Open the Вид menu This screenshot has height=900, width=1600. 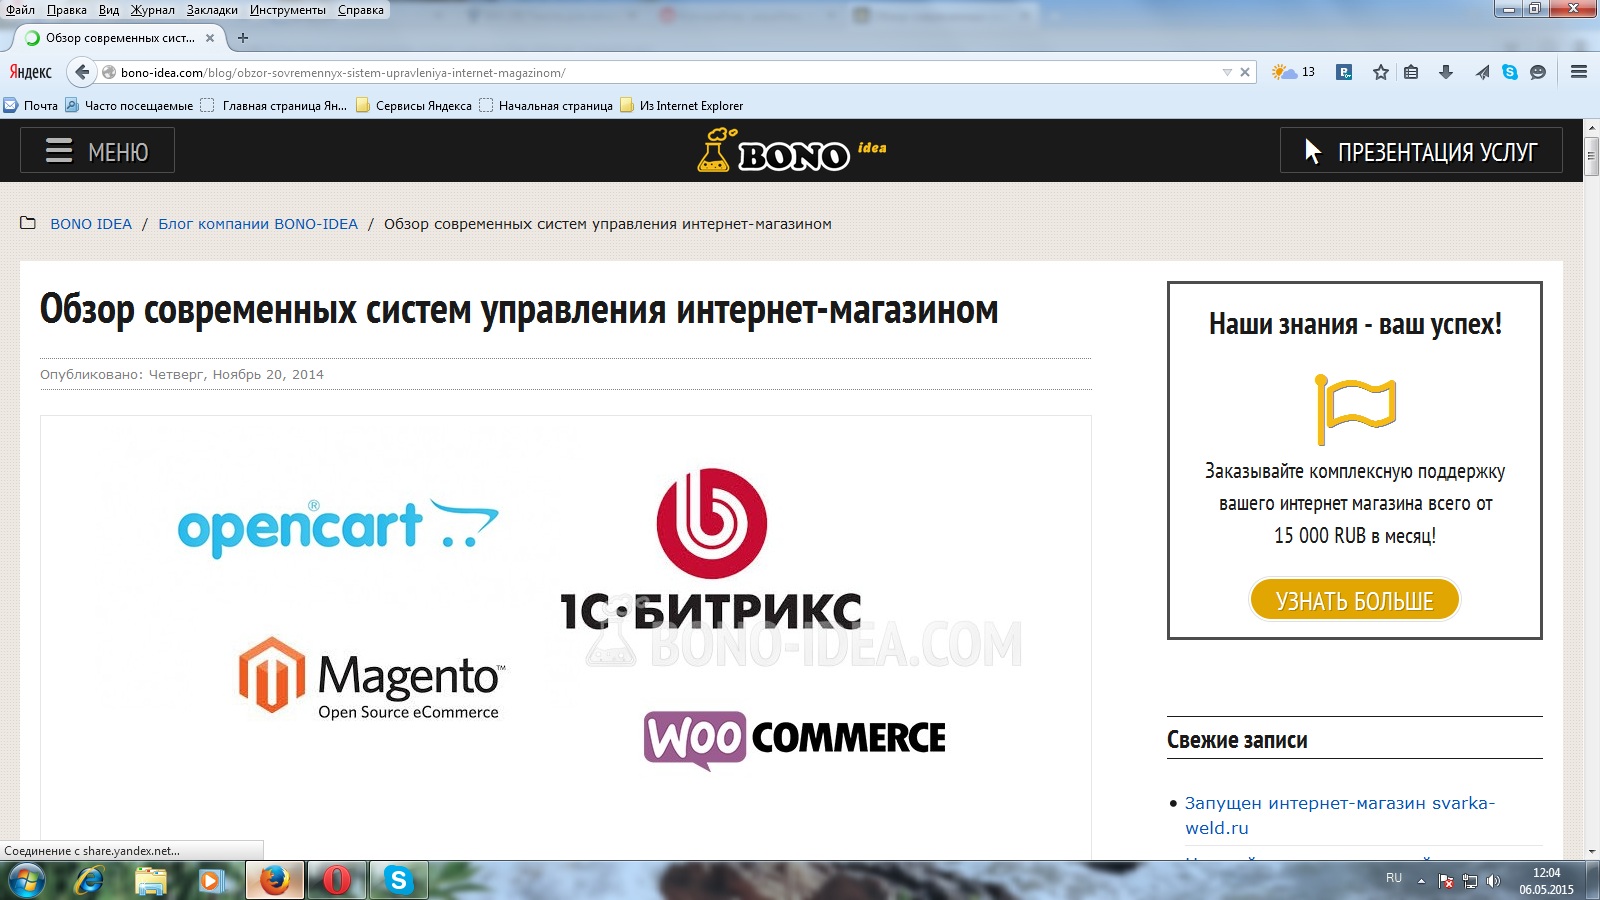(x=109, y=10)
